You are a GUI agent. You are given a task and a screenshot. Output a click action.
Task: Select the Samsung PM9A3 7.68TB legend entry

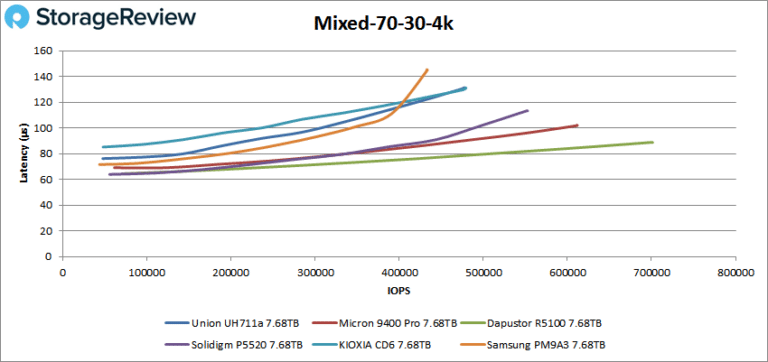[534, 345]
